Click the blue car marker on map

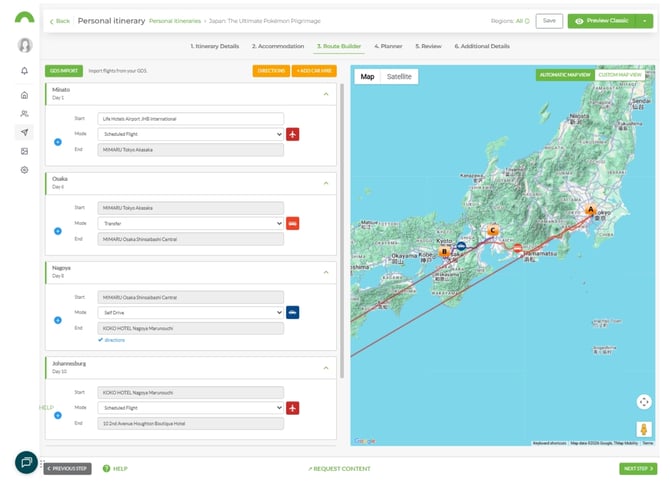click(x=461, y=246)
